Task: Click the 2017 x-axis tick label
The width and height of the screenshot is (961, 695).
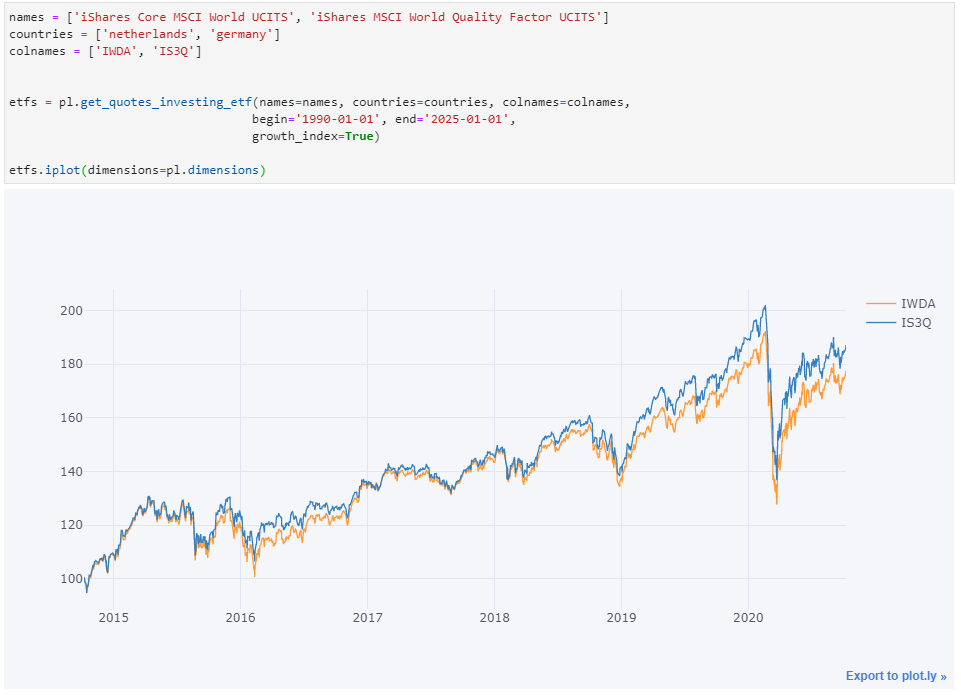Action: (x=367, y=616)
